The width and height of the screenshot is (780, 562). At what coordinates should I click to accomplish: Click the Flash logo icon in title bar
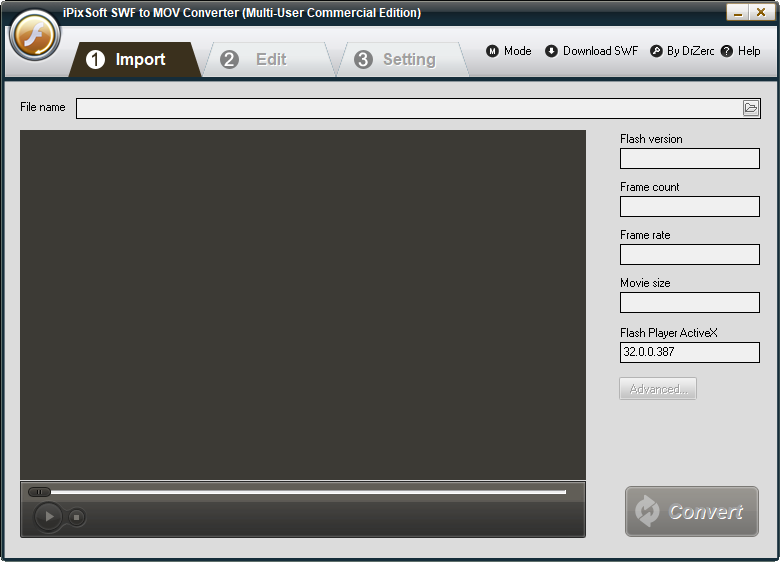coord(35,36)
